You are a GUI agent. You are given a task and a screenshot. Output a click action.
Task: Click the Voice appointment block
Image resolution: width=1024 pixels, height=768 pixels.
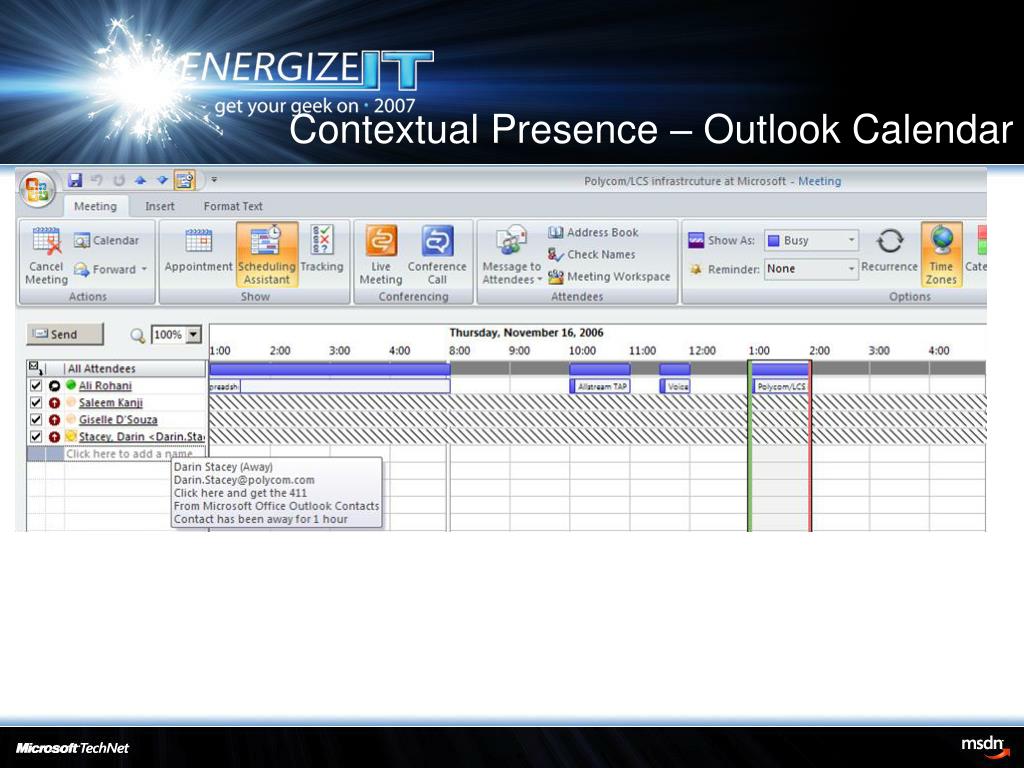point(675,387)
